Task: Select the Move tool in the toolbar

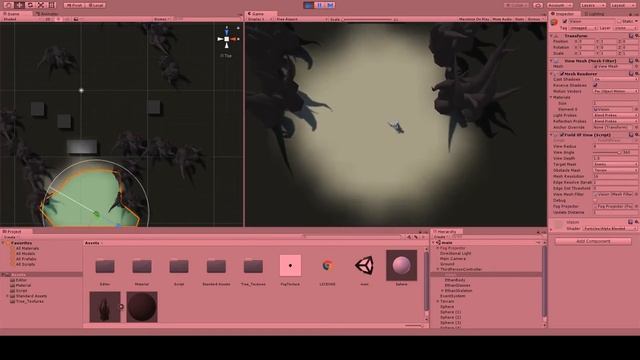Action: 19,5
